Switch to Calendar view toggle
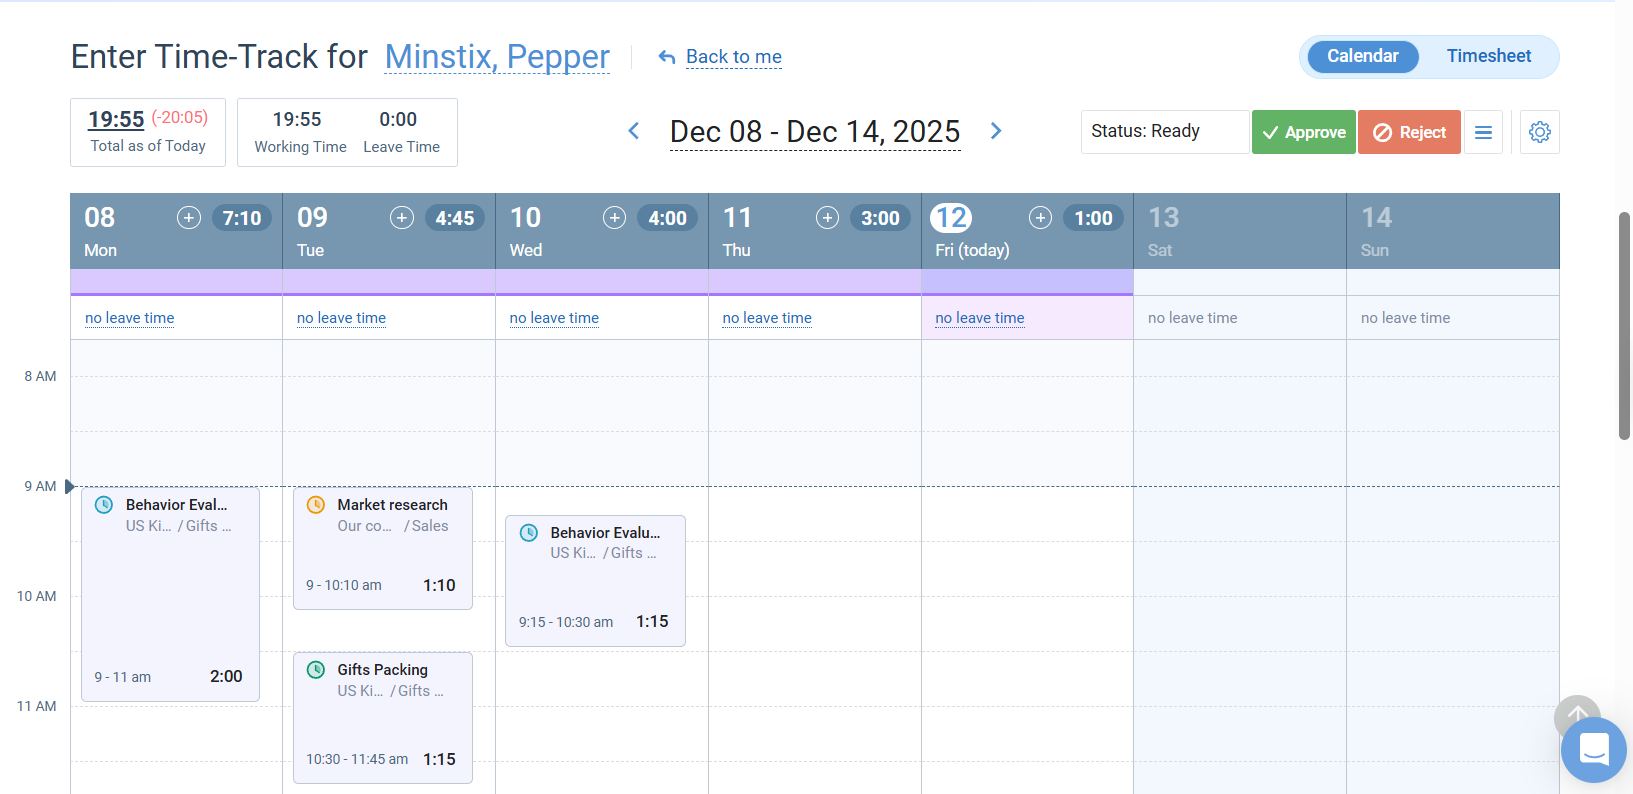Viewport: 1633px width, 794px height. pos(1362,57)
